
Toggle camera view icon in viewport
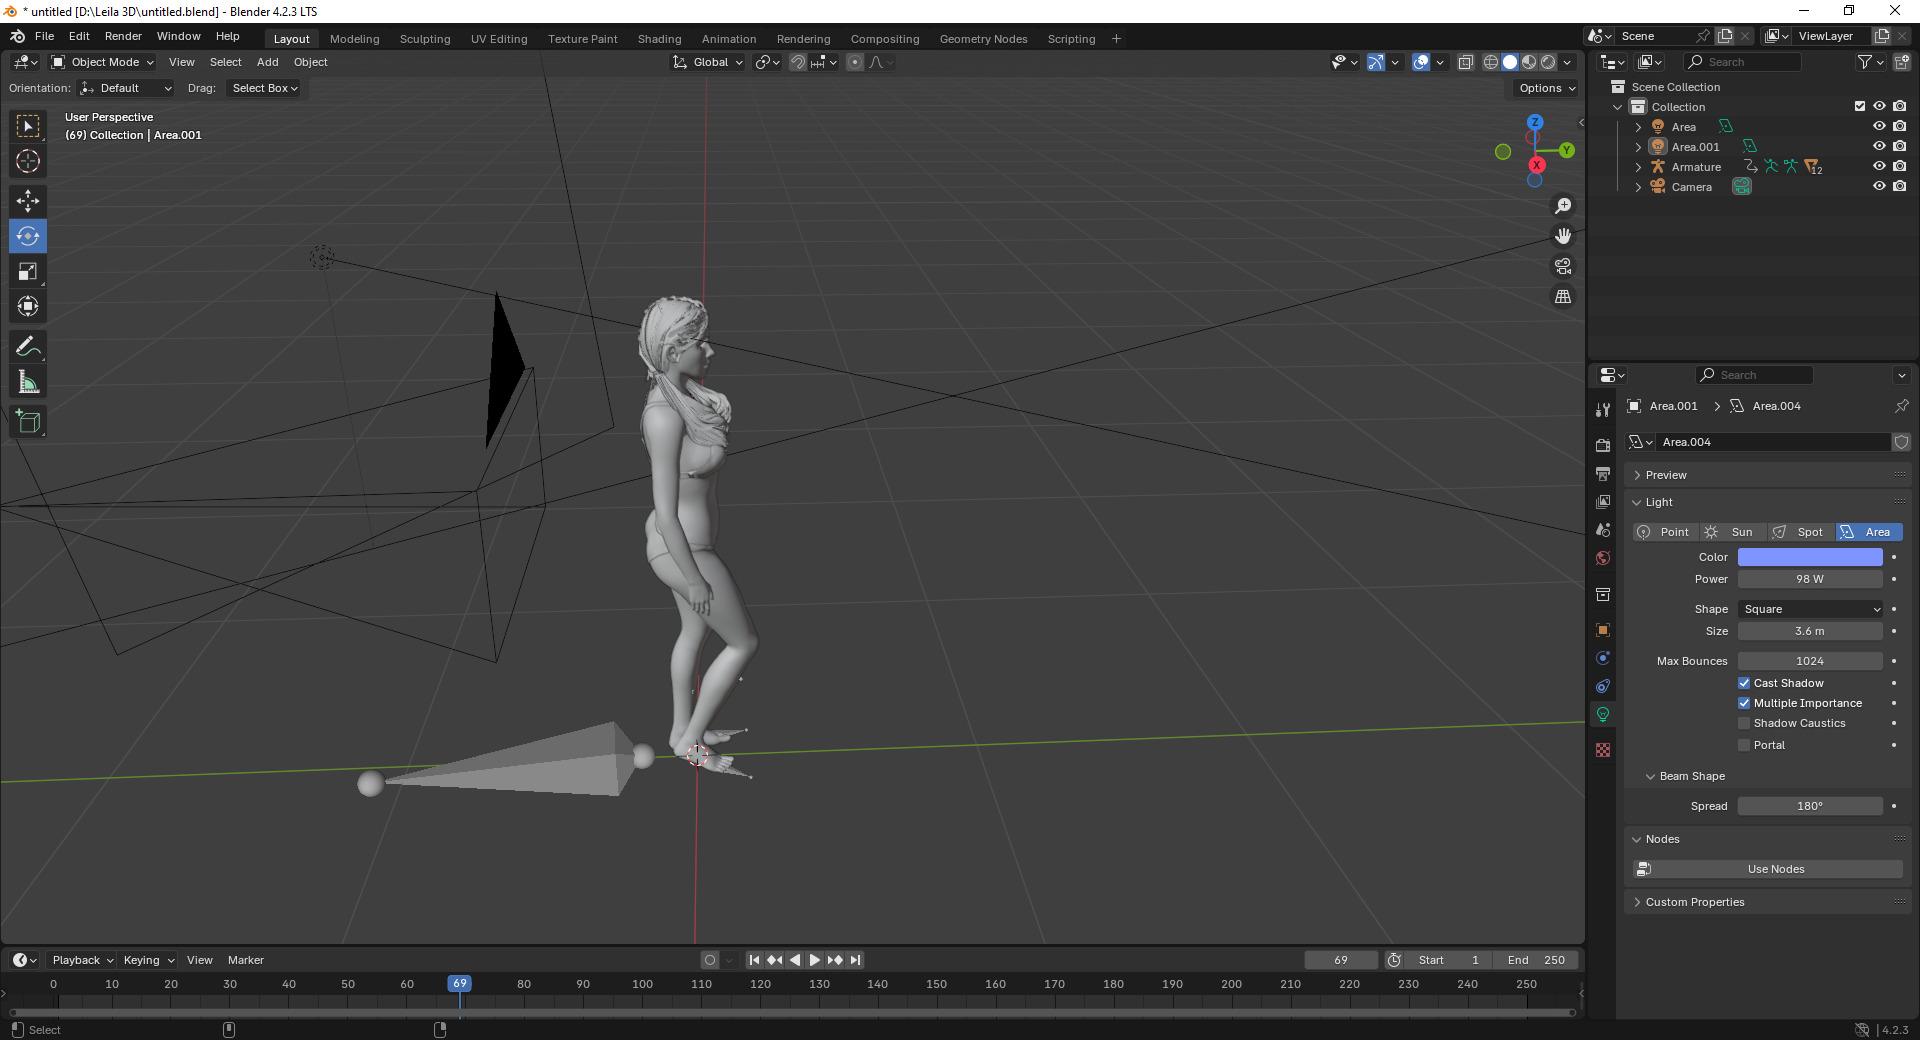(1562, 266)
